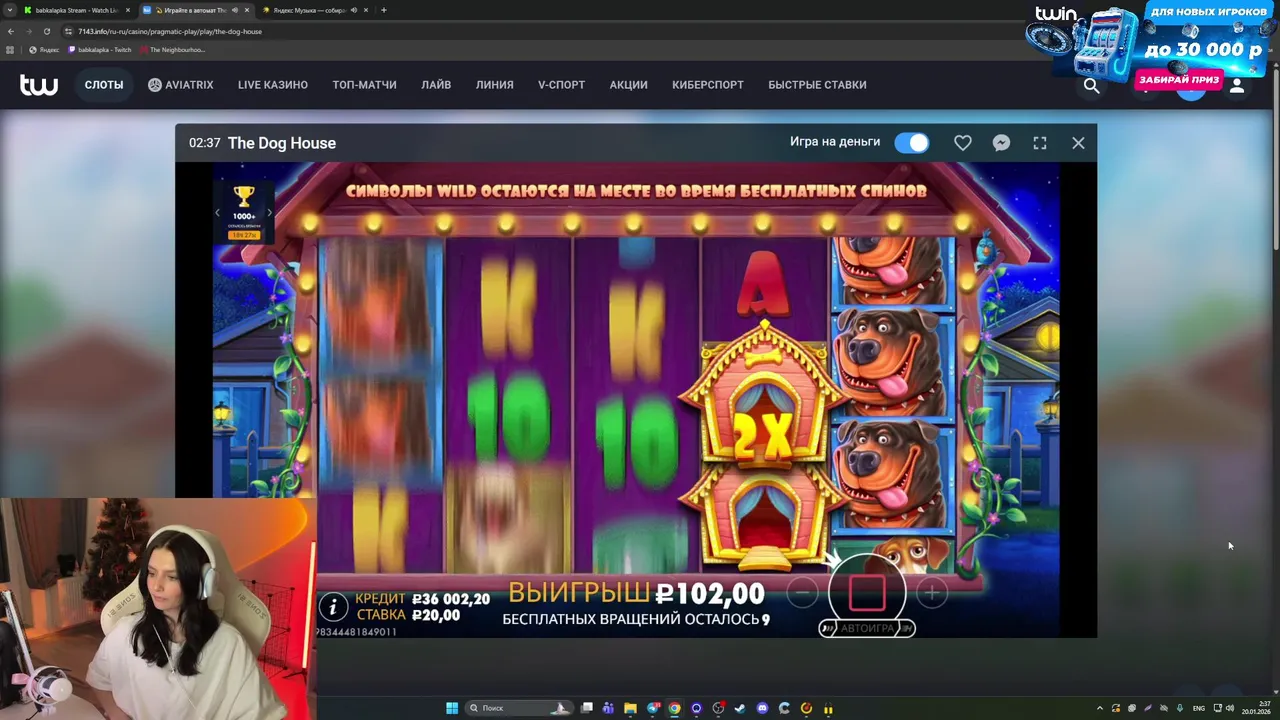Open Microsoft Teams from taskbar

point(608,708)
